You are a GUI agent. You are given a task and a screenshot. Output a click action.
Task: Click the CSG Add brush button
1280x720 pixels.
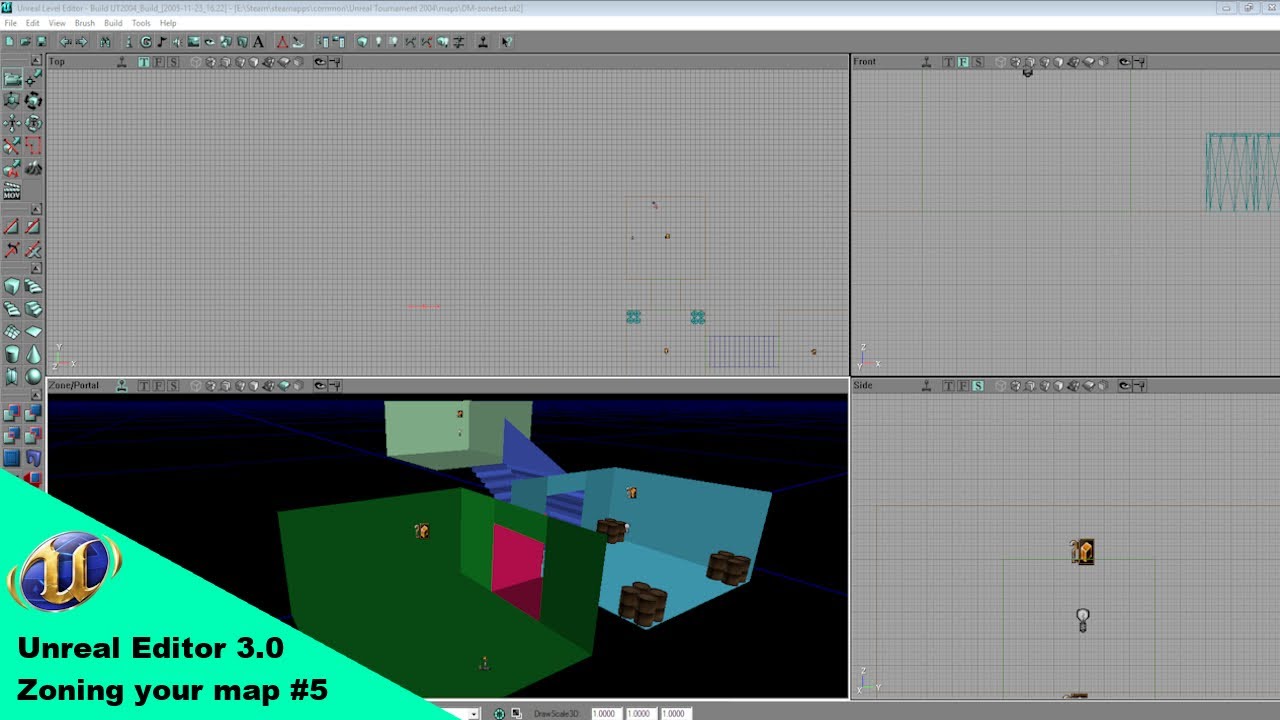click(12, 412)
